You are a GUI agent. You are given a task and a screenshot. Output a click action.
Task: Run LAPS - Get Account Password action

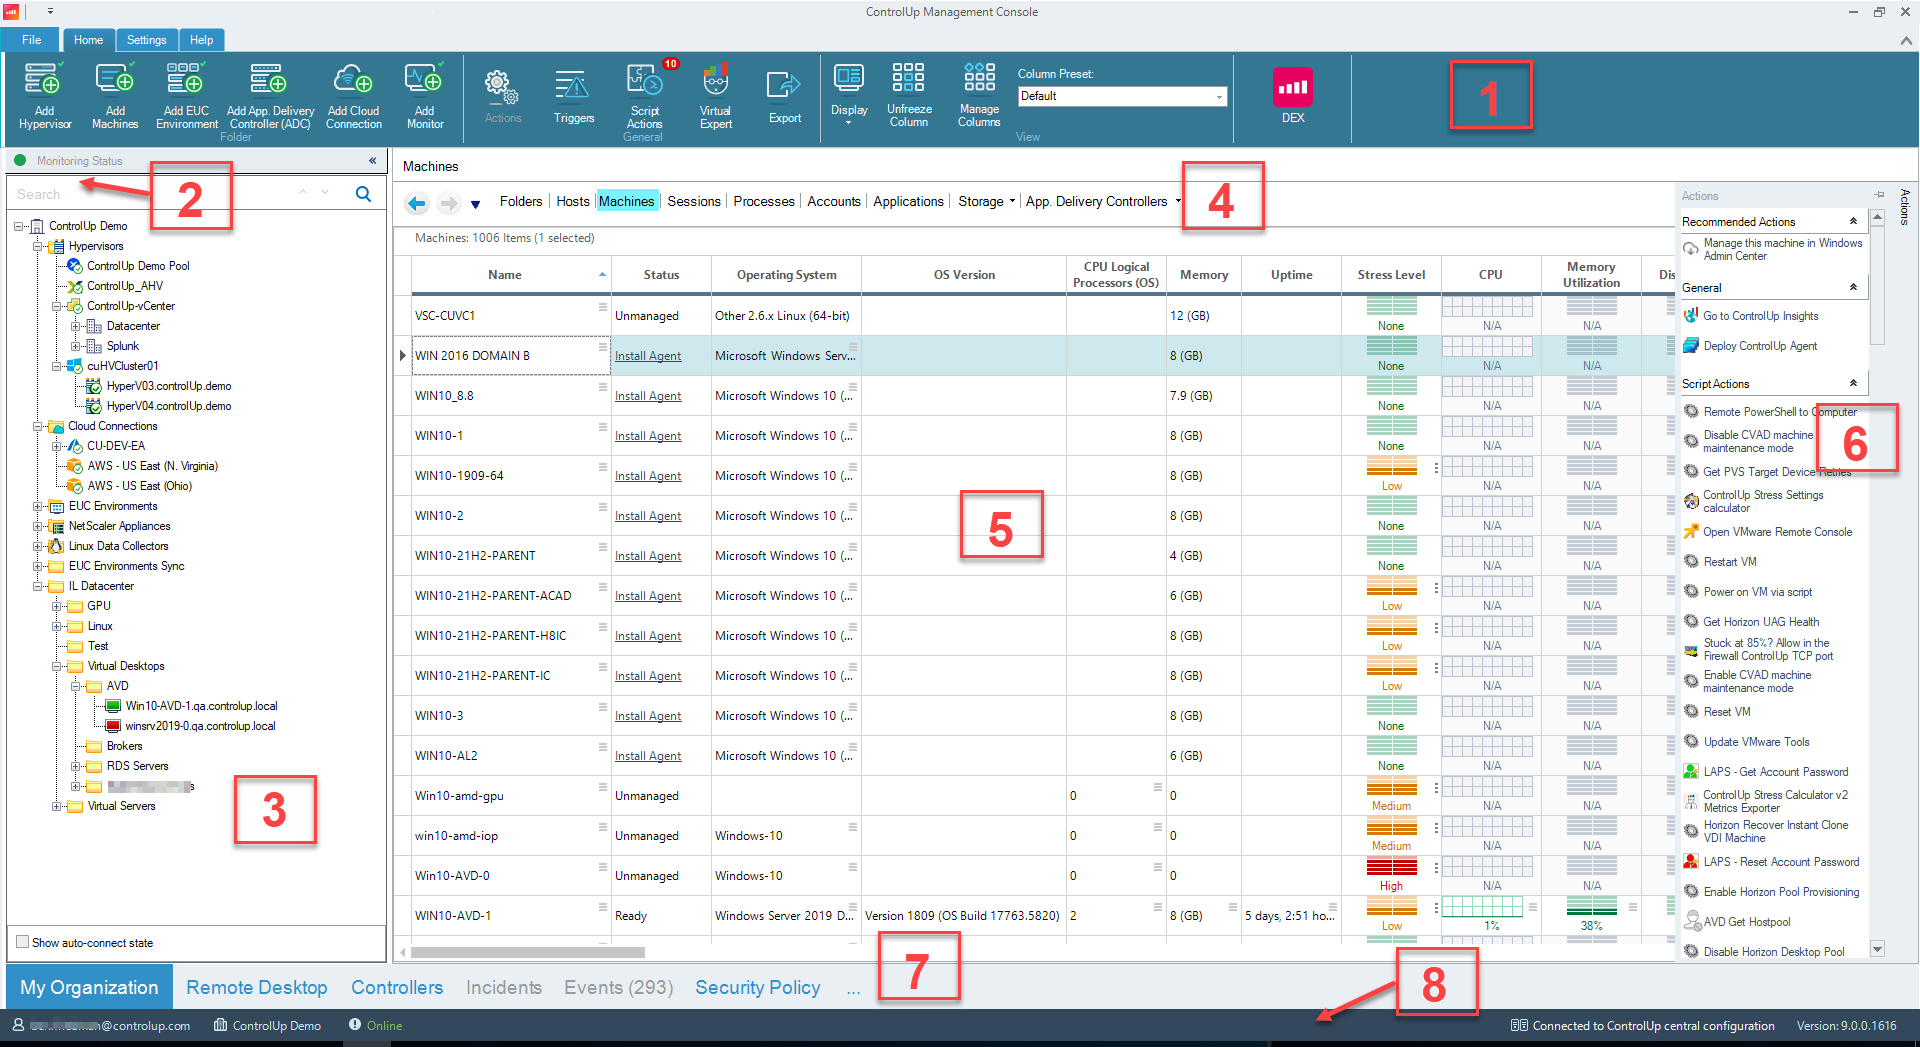[1766, 772]
